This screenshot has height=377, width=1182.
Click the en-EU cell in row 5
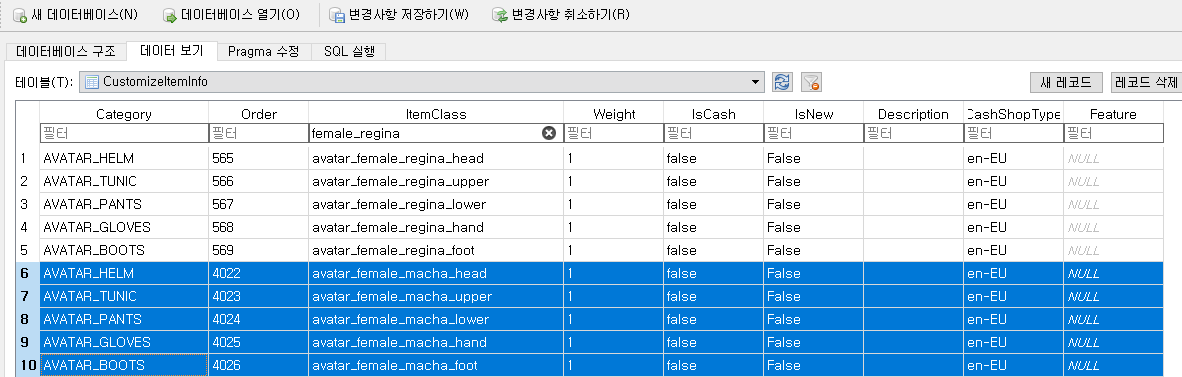point(1013,250)
